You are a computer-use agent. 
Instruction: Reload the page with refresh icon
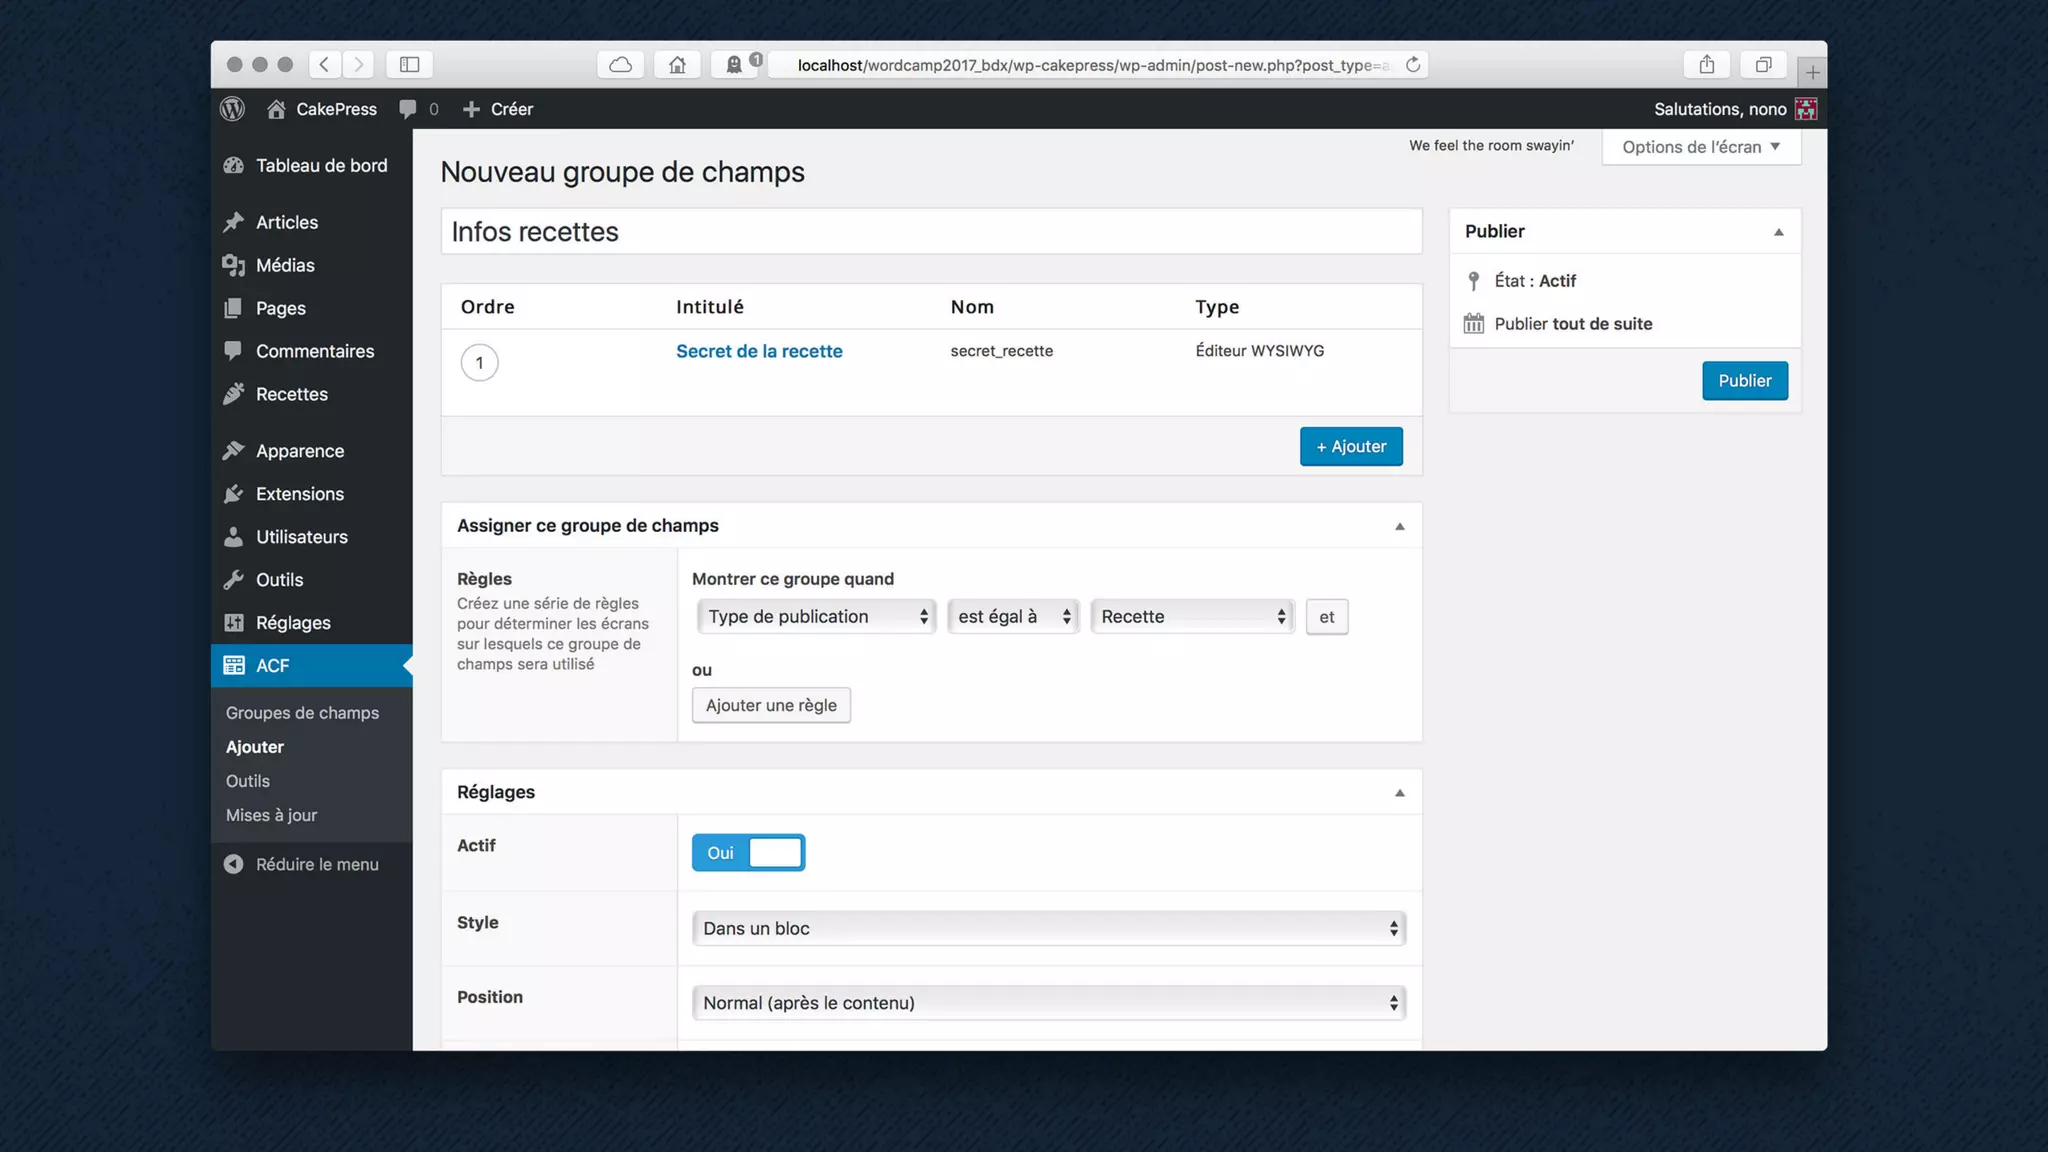[x=1413, y=65]
